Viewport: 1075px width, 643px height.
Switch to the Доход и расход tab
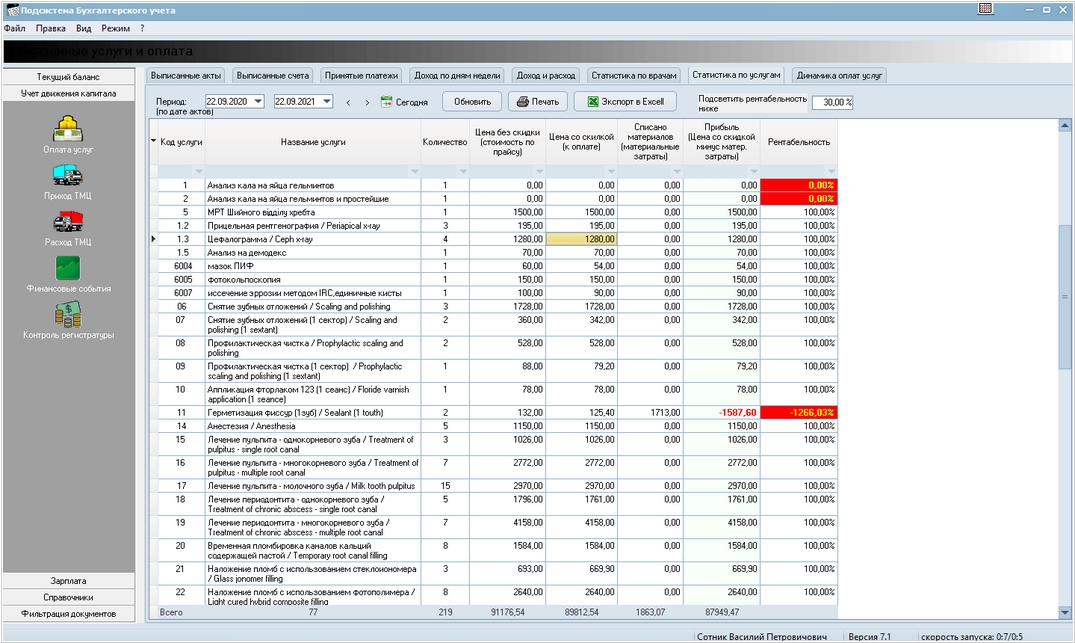click(545, 75)
